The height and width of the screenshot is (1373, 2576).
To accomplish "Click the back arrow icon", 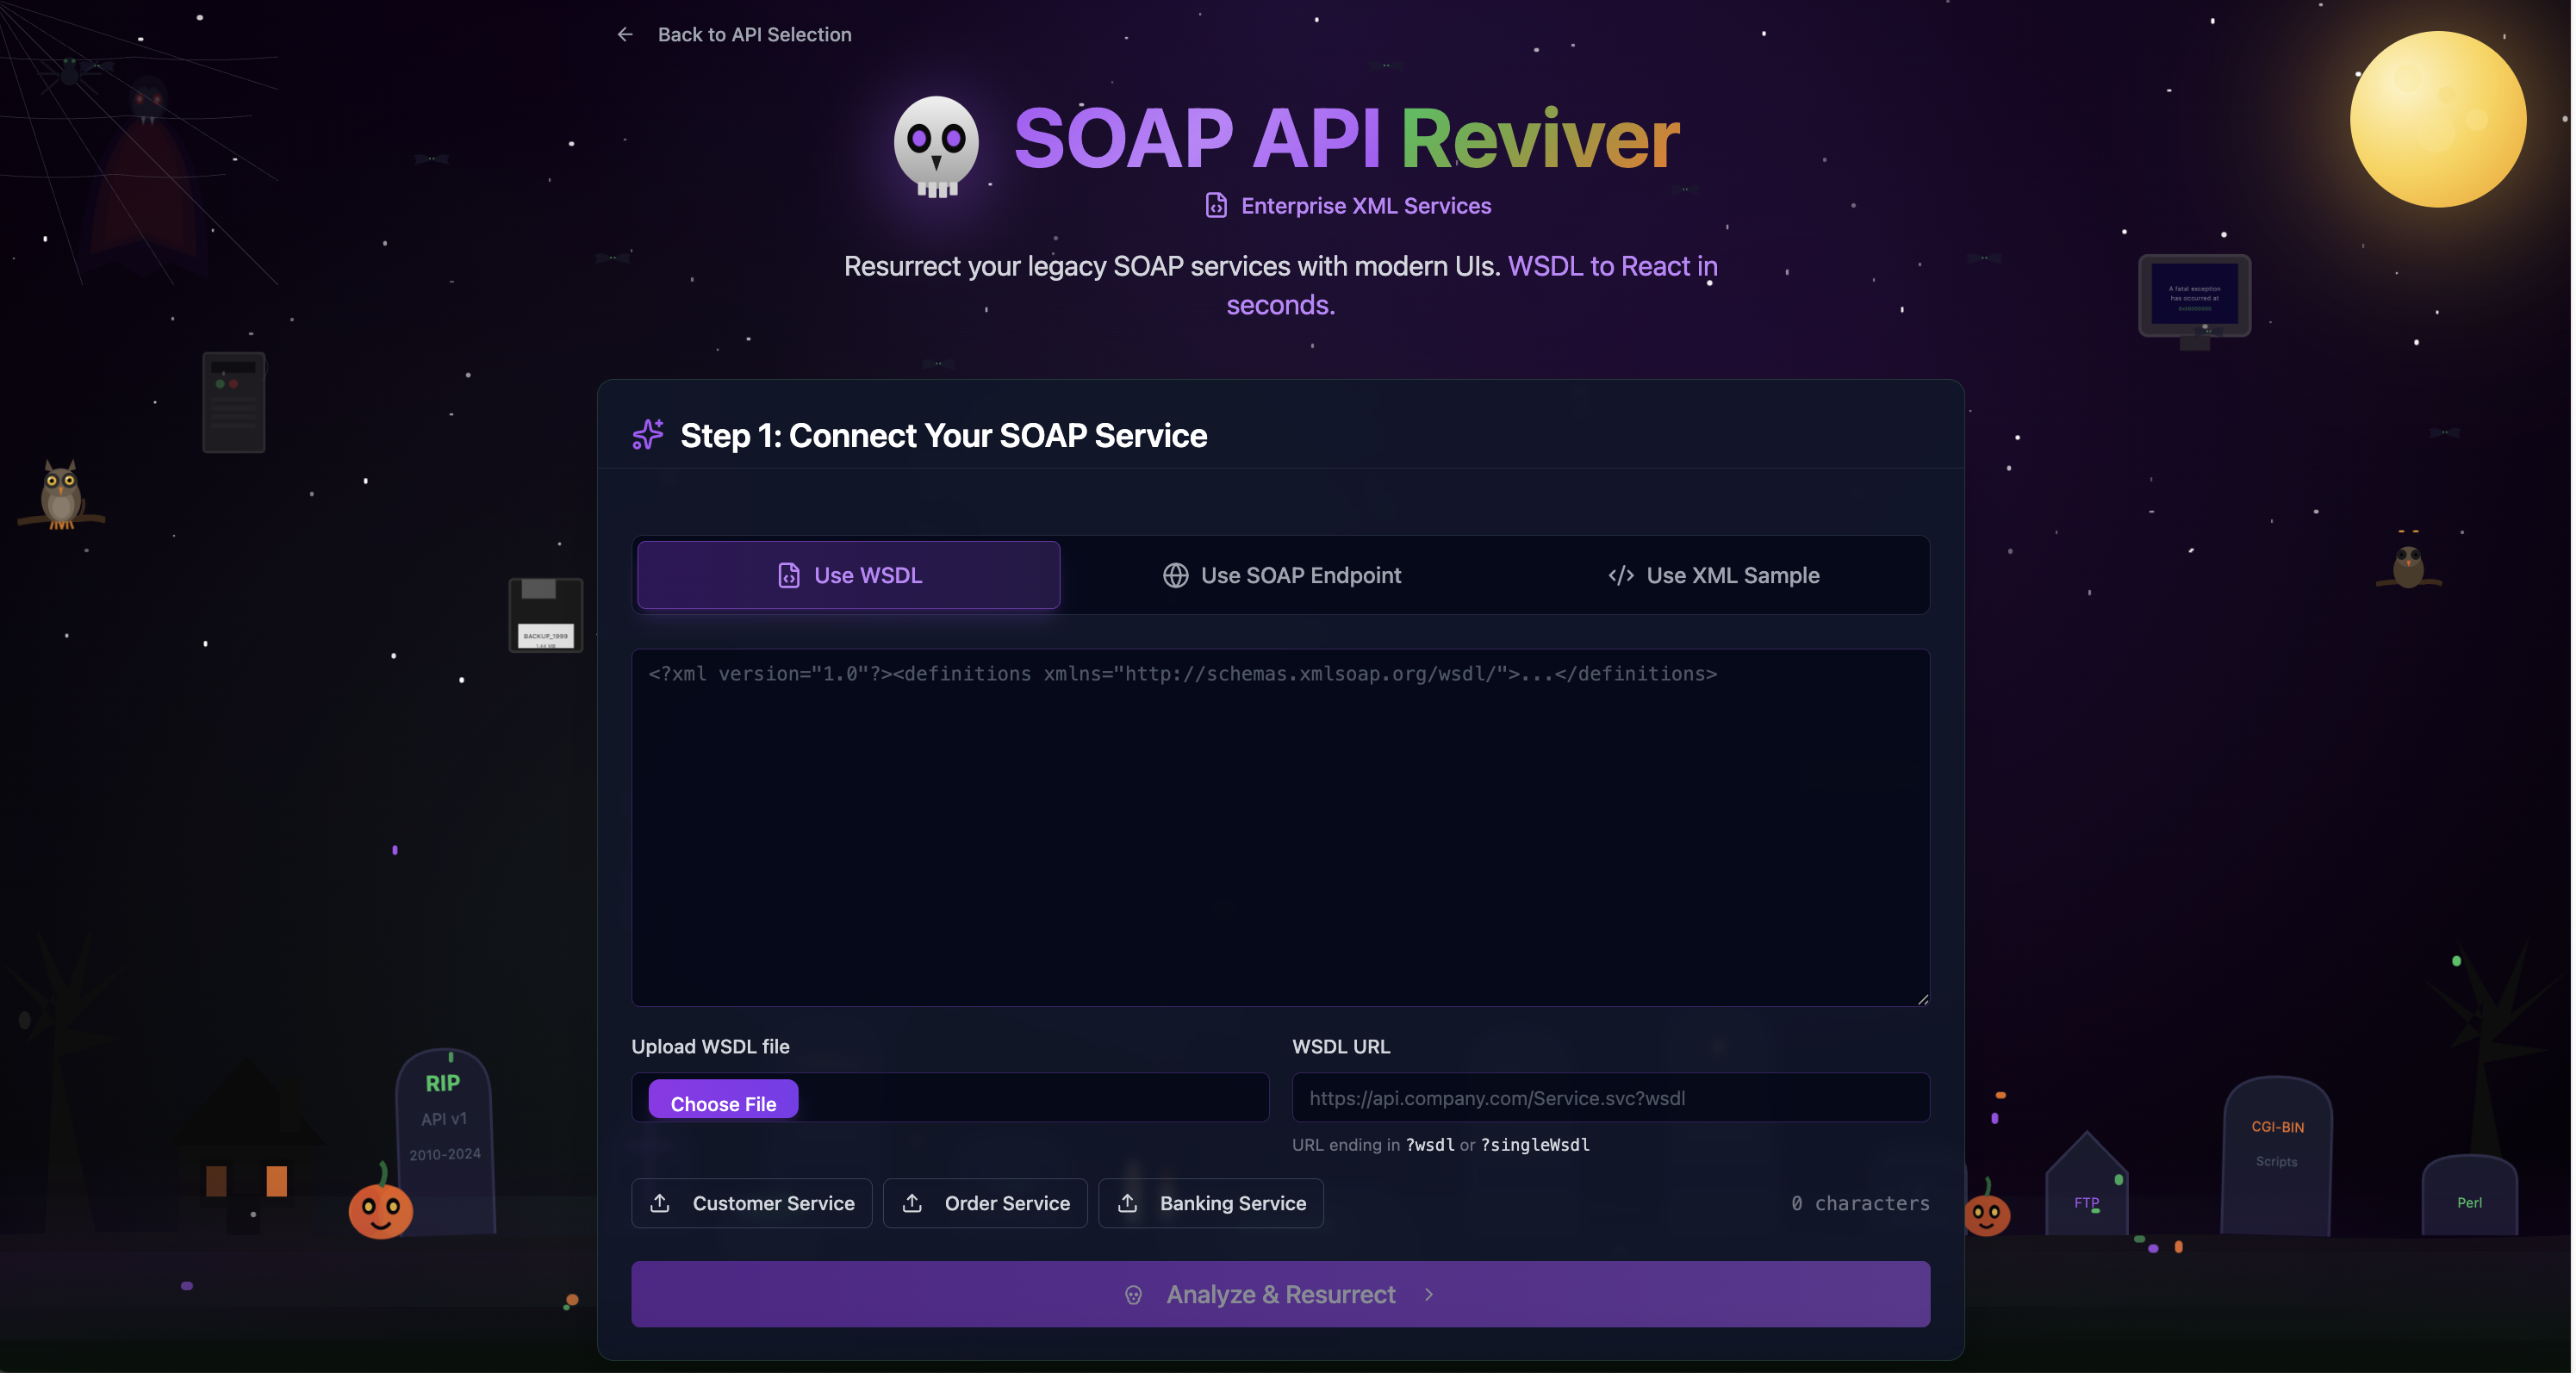I will click(x=625, y=35).
